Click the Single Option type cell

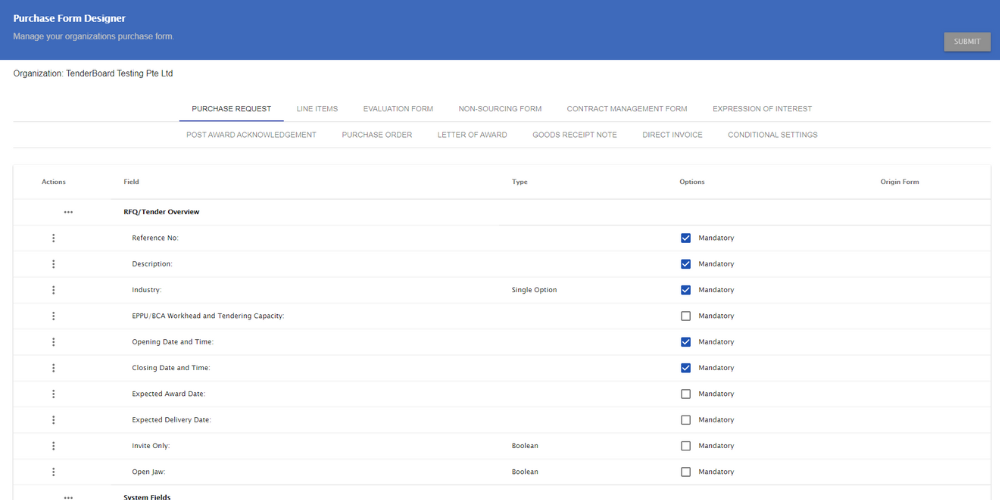click(534, 290)
